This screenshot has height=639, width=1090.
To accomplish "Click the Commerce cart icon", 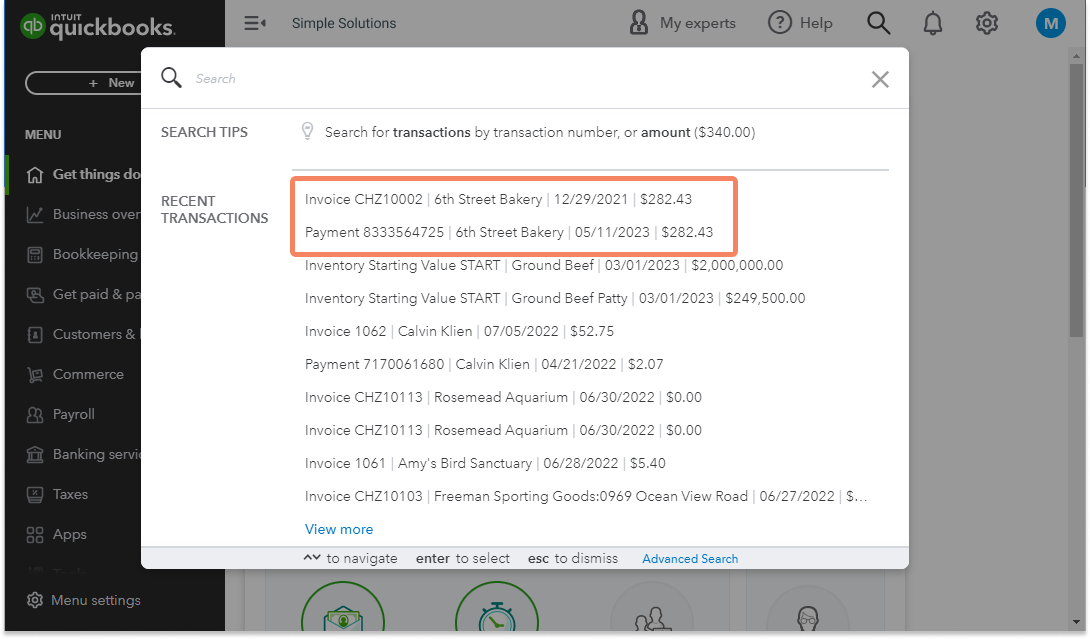I will [x=35, y=375].
